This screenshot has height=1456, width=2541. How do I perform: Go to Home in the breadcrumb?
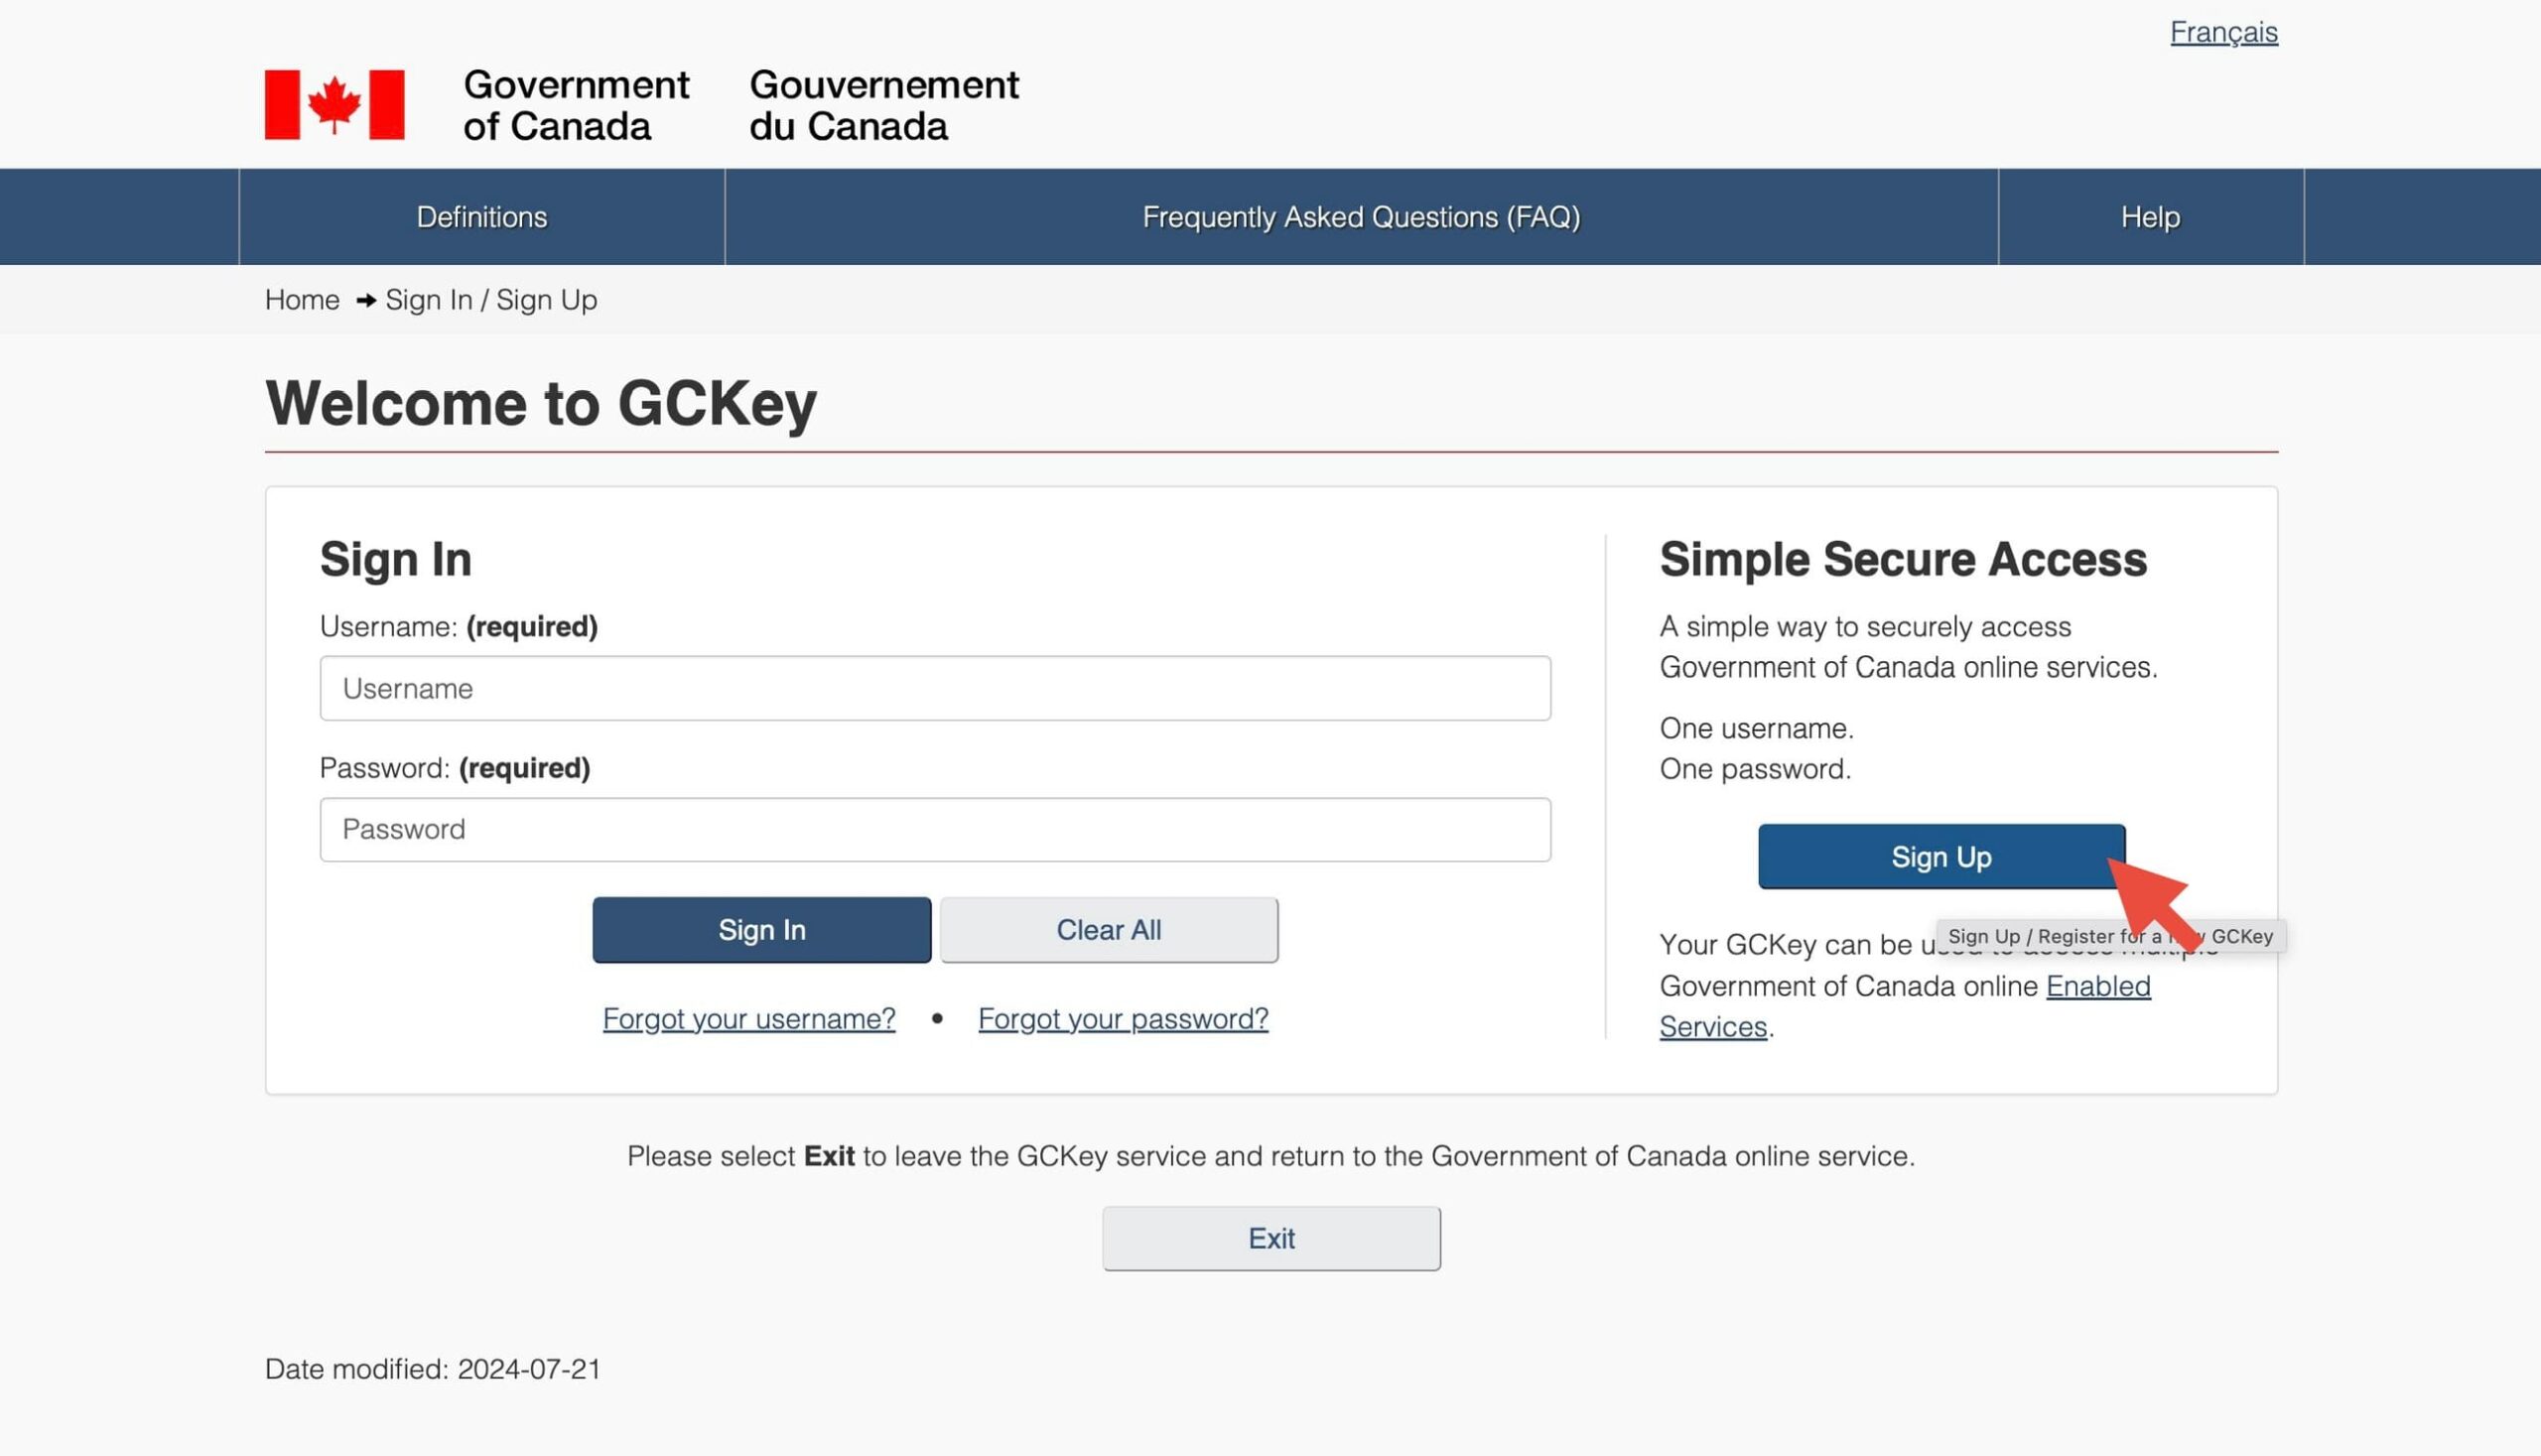[x=302, y=300]
